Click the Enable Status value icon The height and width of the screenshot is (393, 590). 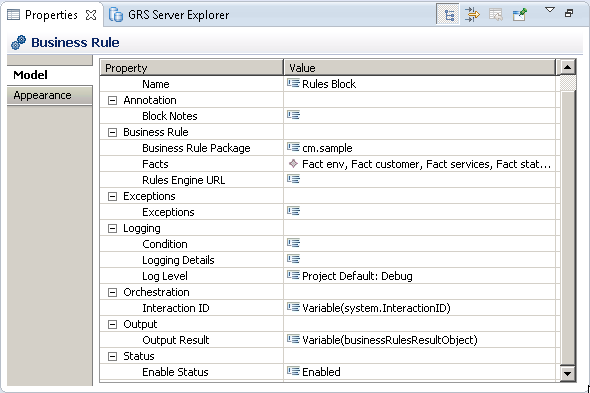click(293, 371)
